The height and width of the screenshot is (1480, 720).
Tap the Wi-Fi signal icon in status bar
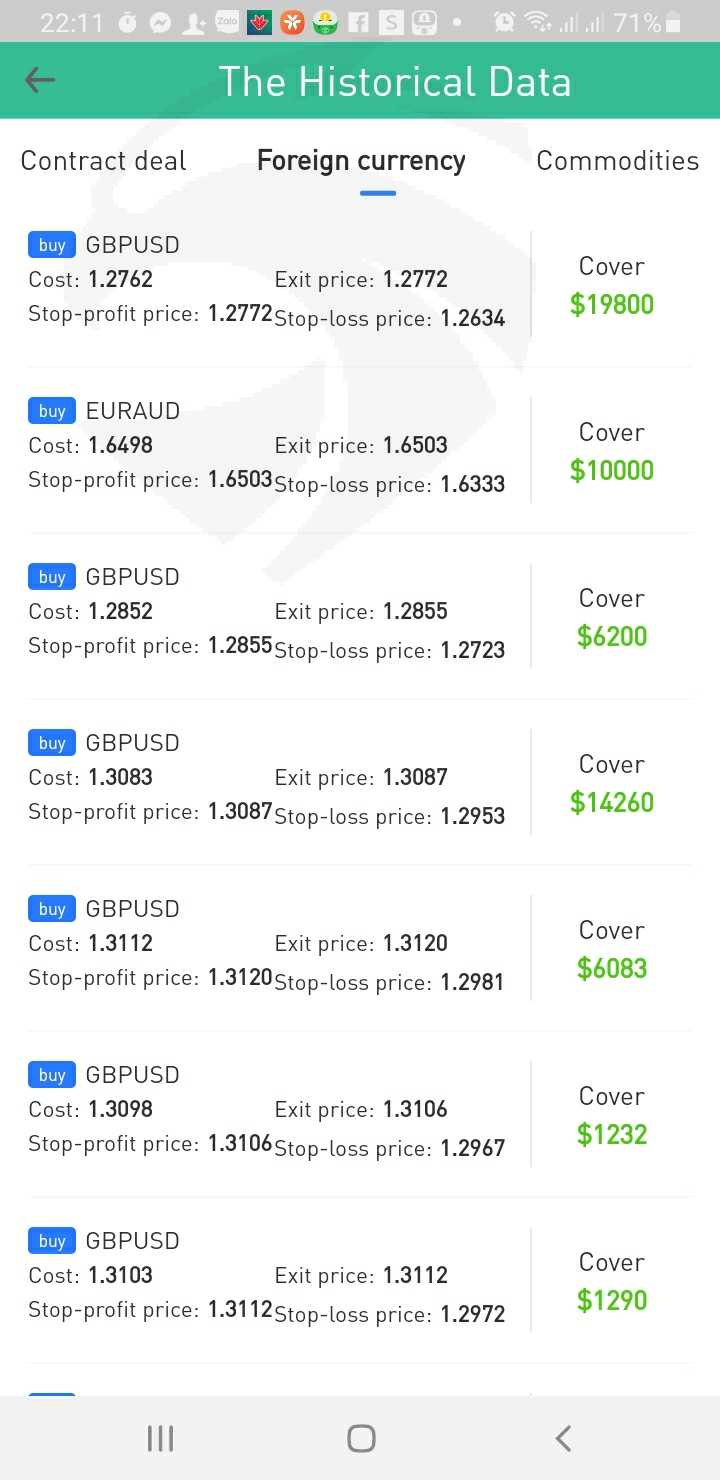pyautogui.click(x=538, y=22)
